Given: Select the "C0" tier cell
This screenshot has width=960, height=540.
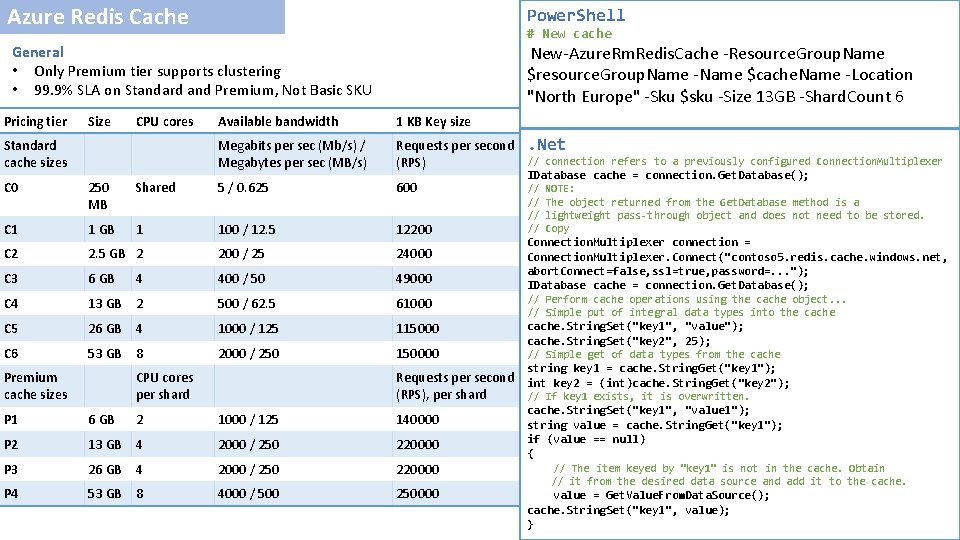Looking at the screenshot, I should [x=11, y=187].
